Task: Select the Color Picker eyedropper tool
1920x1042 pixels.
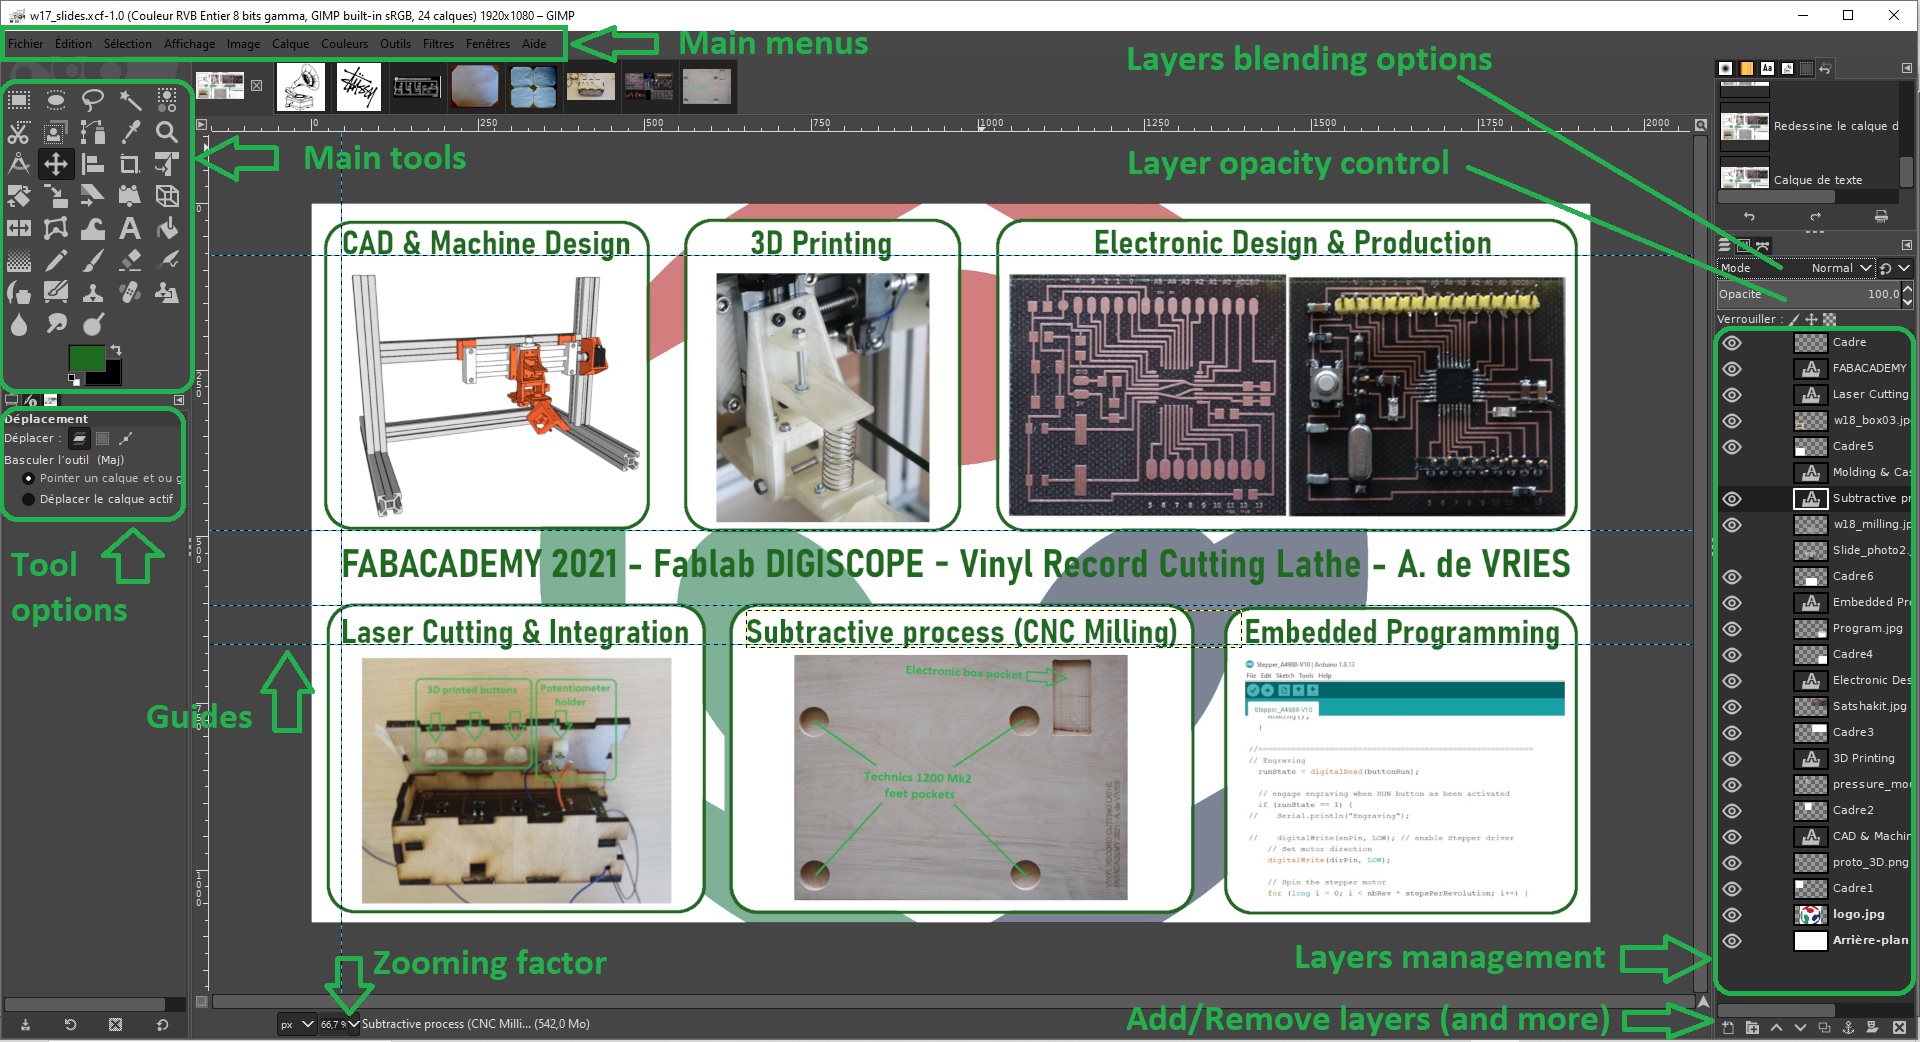Action: point(130,132)
